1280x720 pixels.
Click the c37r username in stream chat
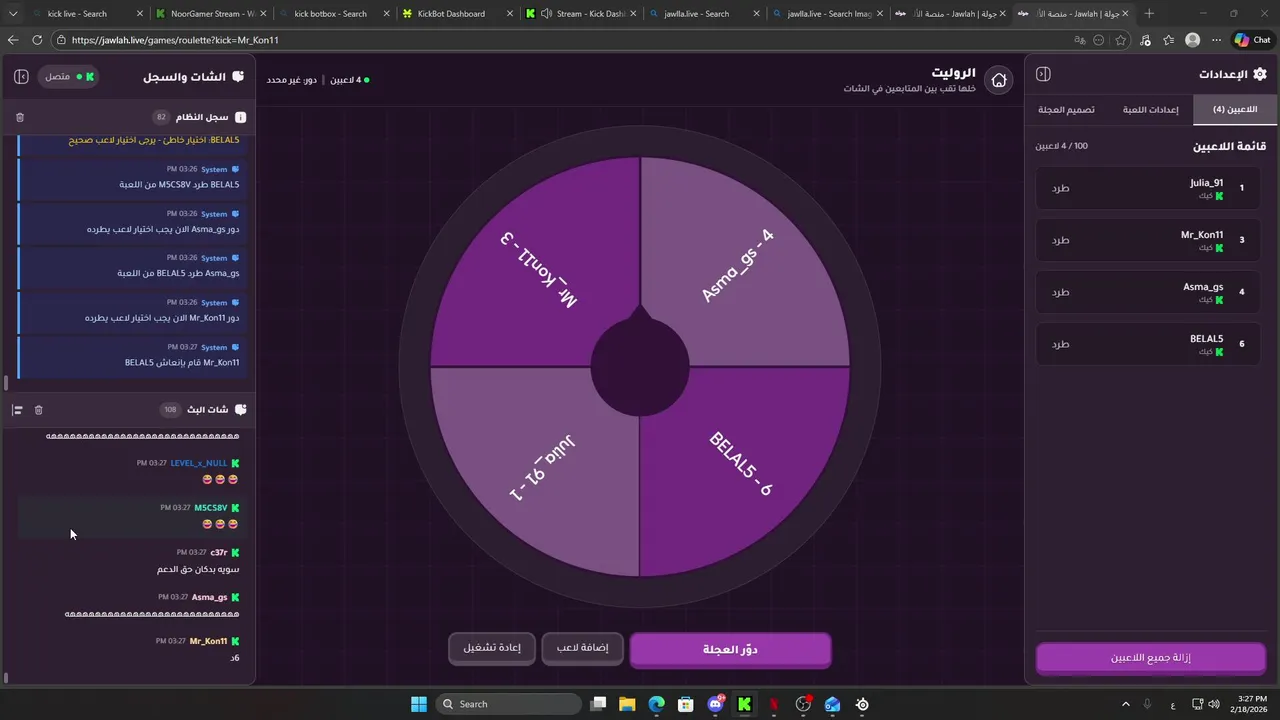[x=219, y=552]
